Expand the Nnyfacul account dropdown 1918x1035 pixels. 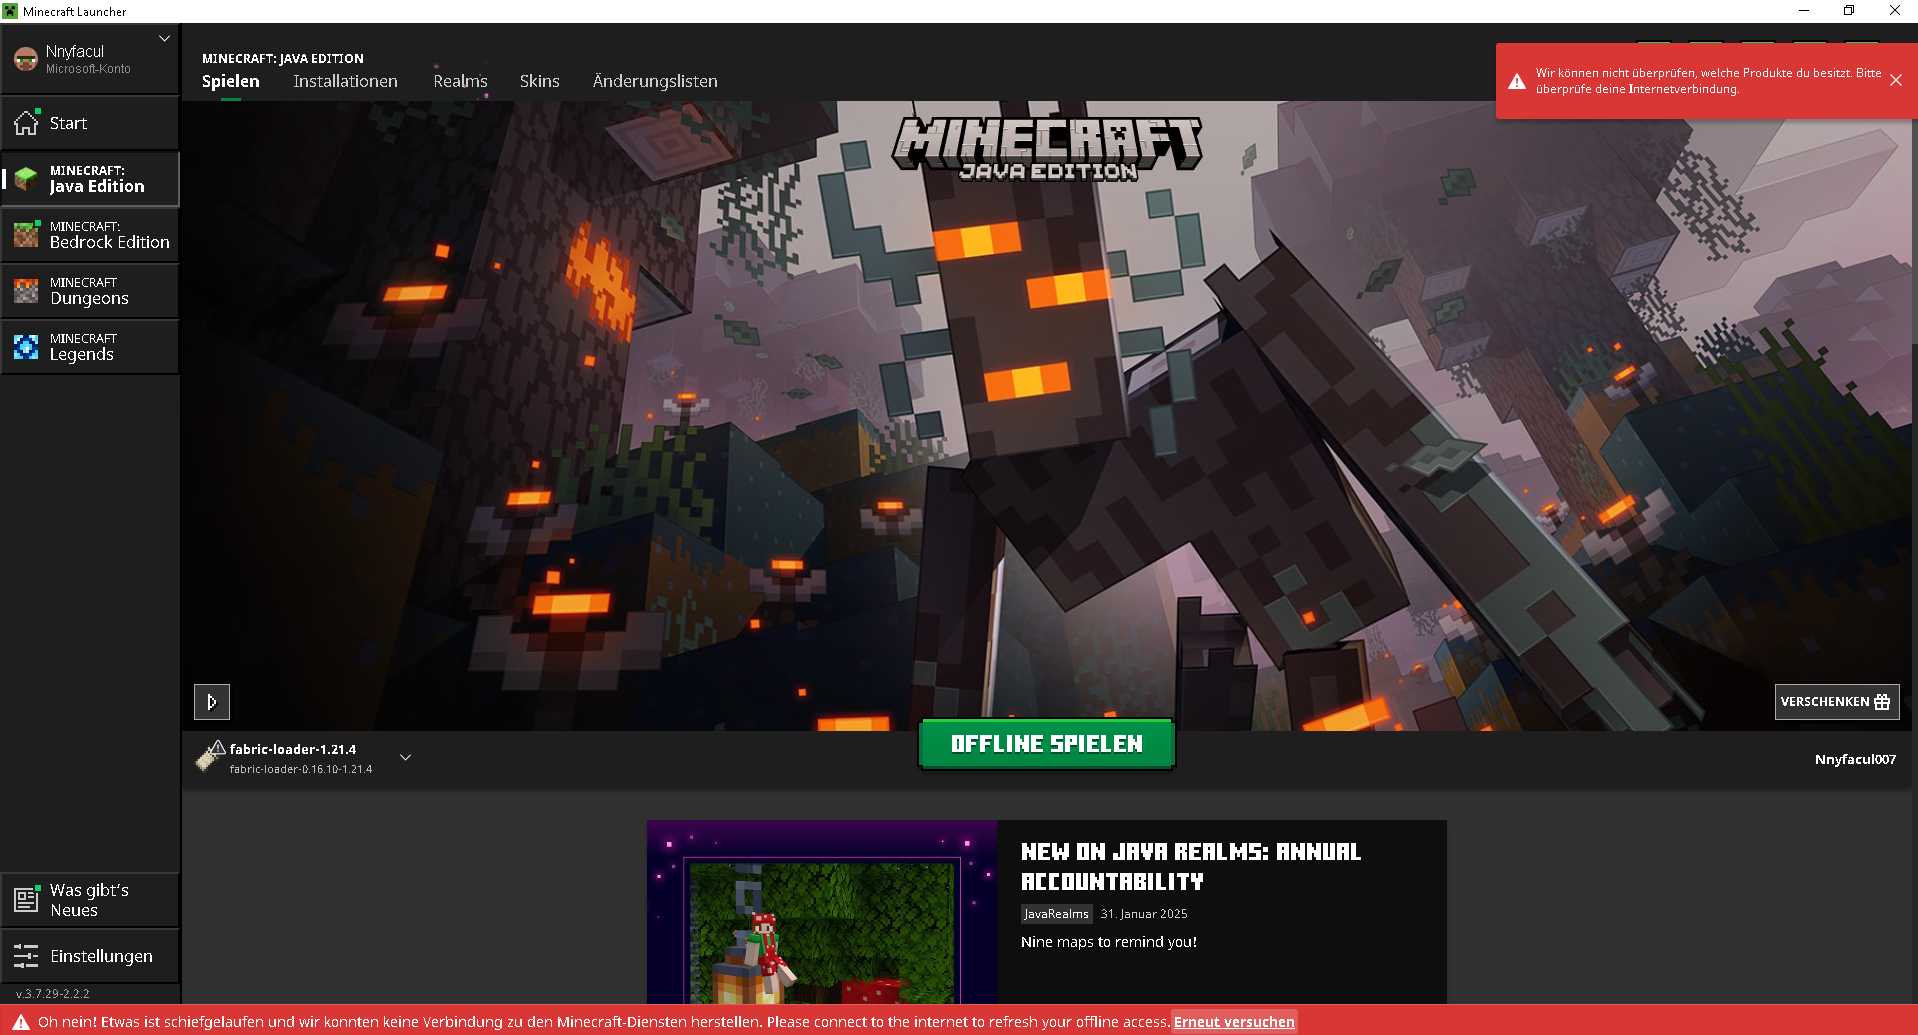(163, 38)
